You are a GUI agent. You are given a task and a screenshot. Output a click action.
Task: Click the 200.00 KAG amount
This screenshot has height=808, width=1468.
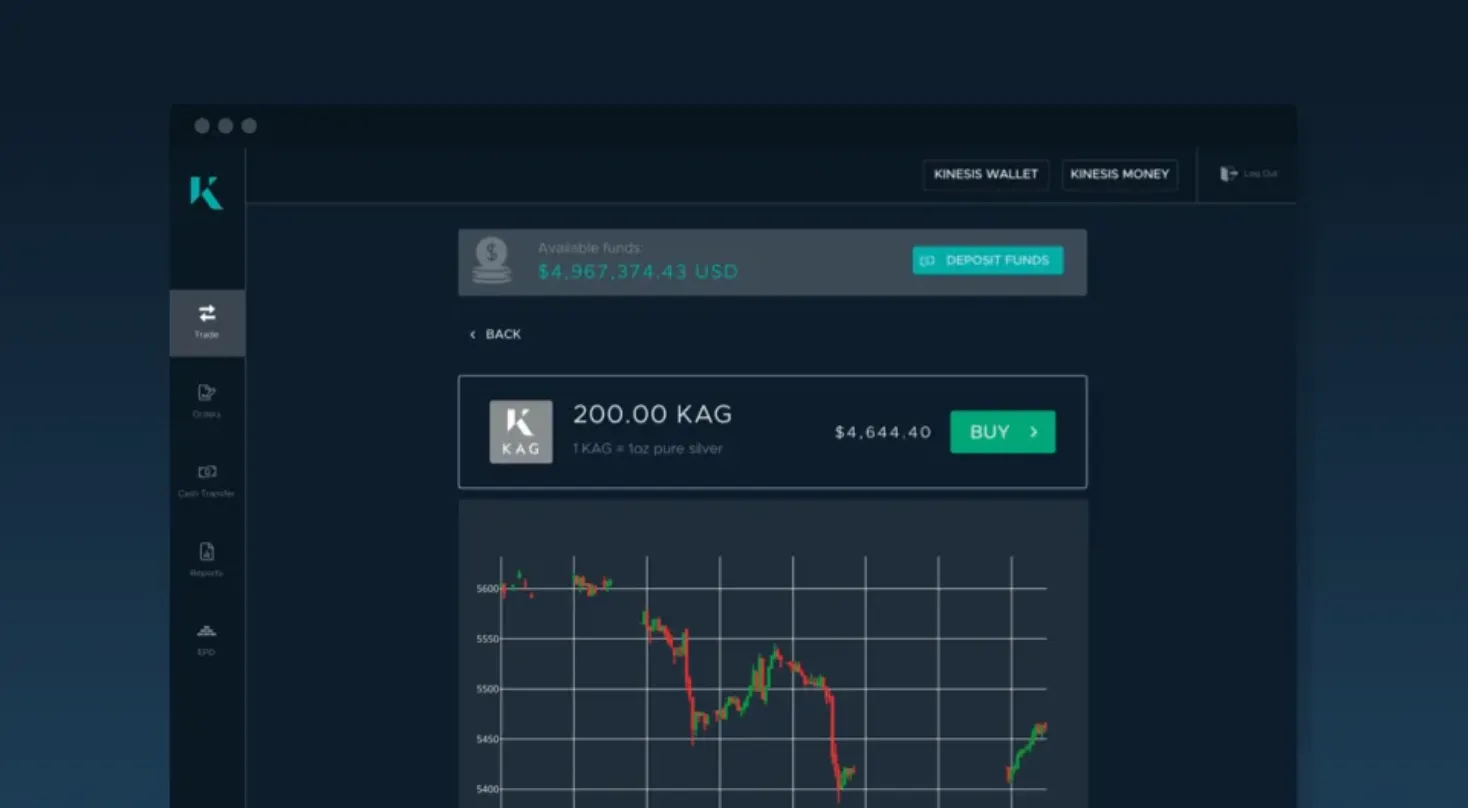point(653,414)
